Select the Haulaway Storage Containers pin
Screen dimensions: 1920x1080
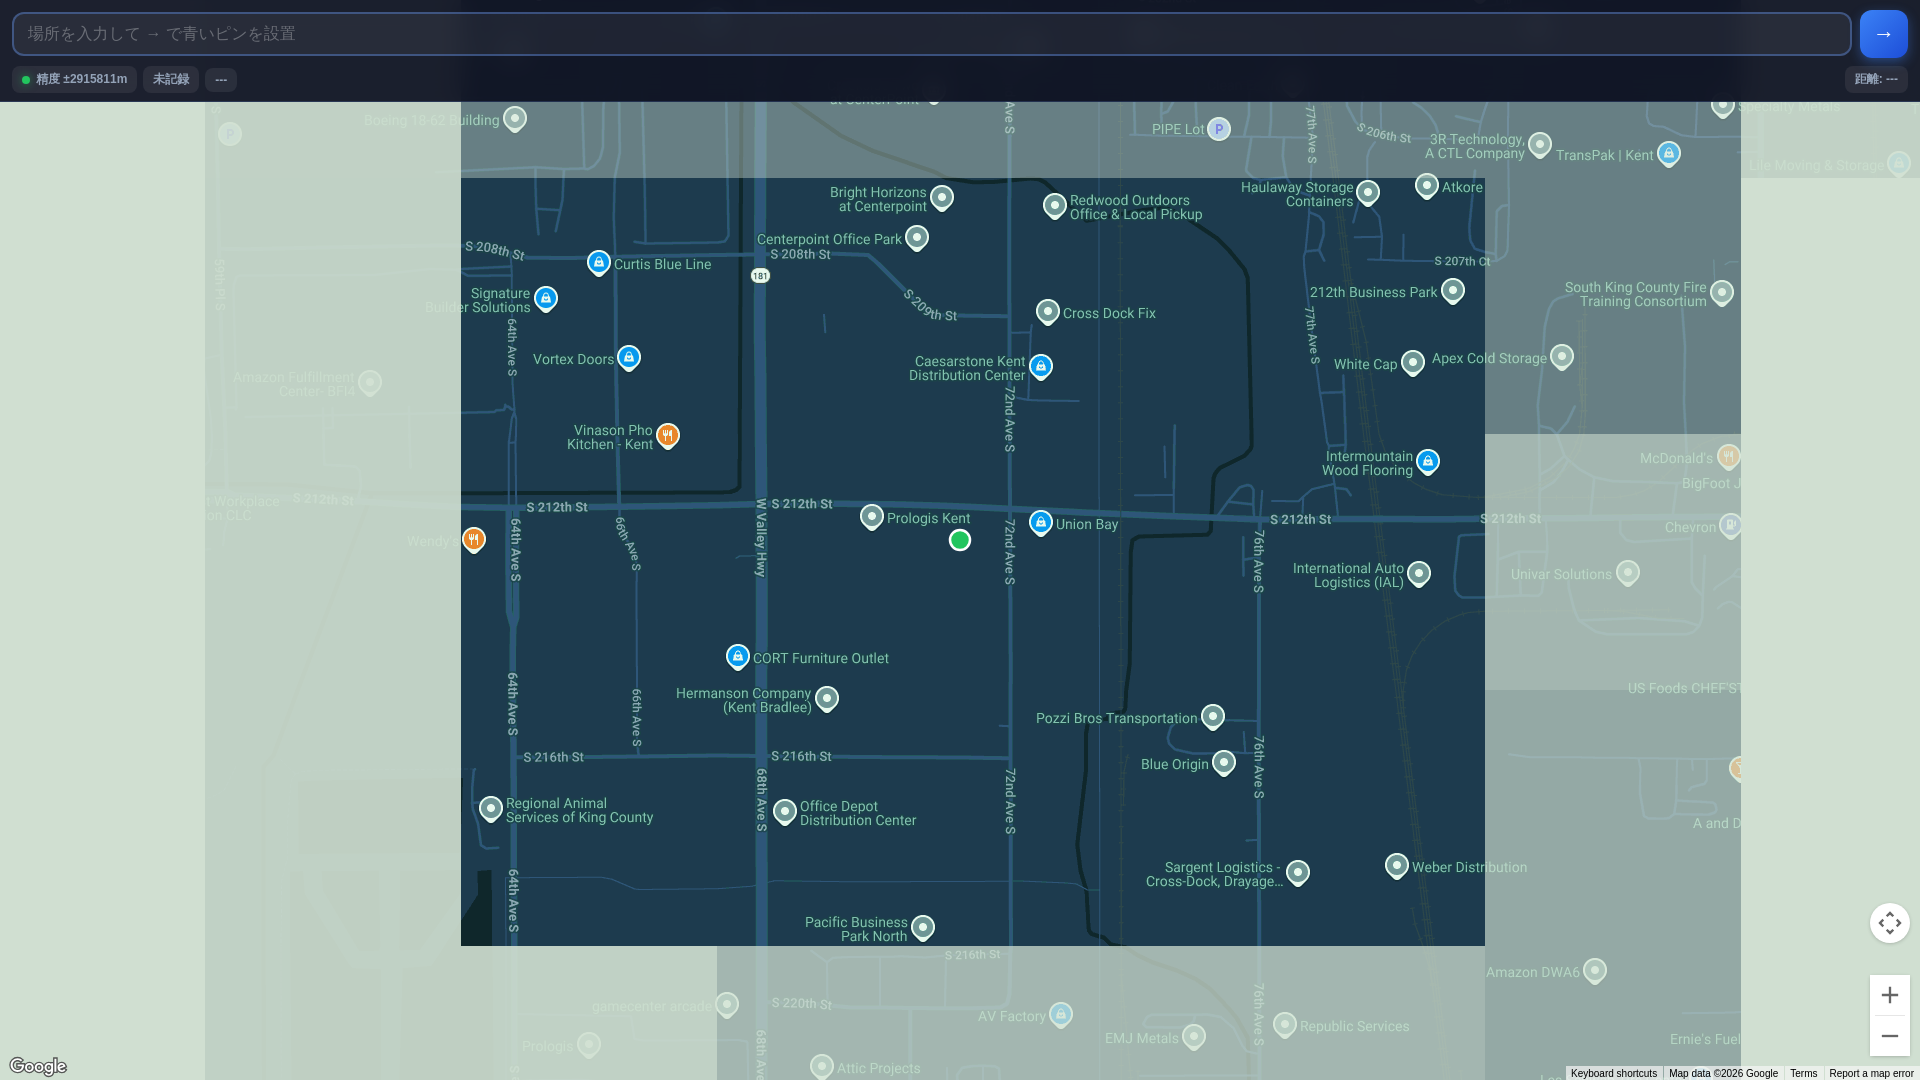(x=1367, y=192)
